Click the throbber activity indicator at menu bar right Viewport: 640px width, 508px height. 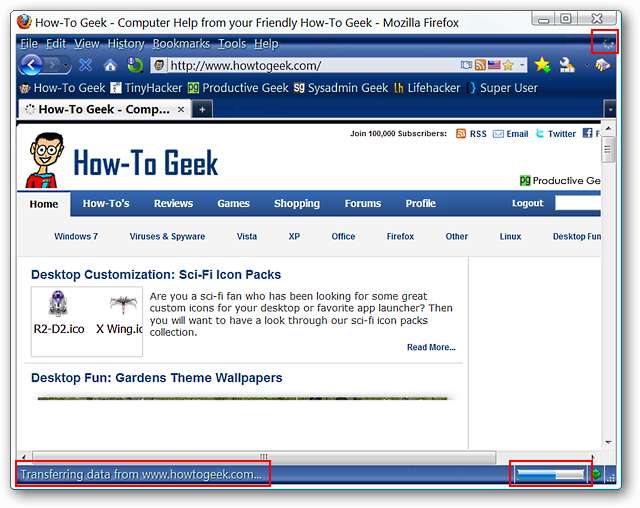tap(608, 43)
